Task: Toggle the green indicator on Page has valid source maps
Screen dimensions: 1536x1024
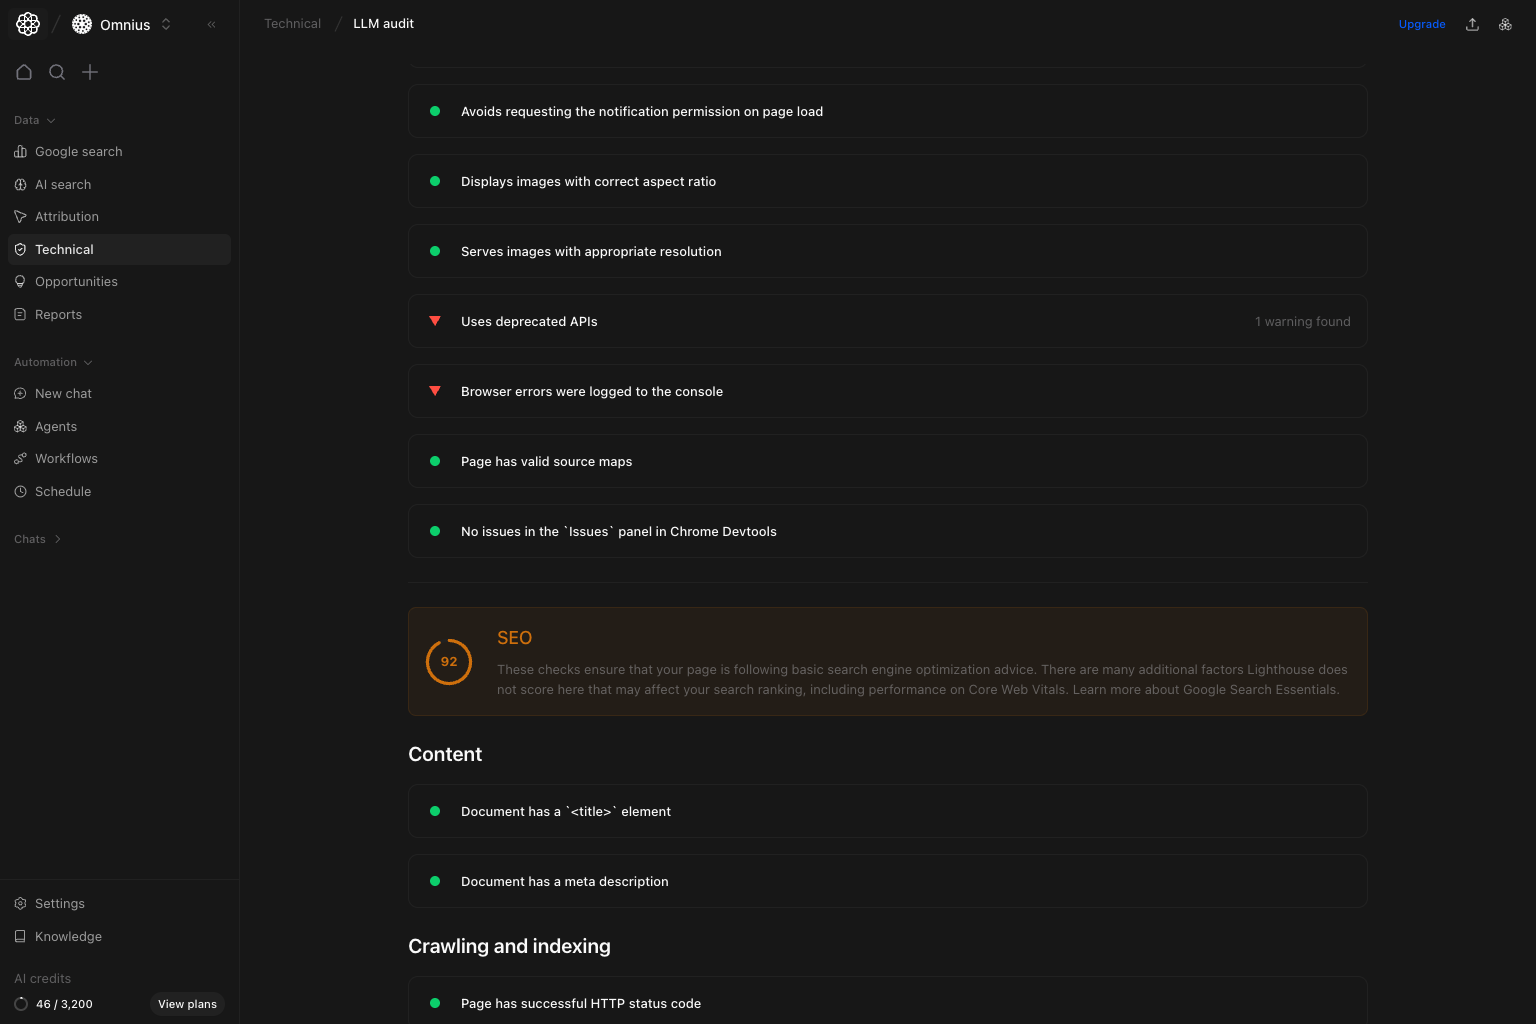Action: point(434,461)
